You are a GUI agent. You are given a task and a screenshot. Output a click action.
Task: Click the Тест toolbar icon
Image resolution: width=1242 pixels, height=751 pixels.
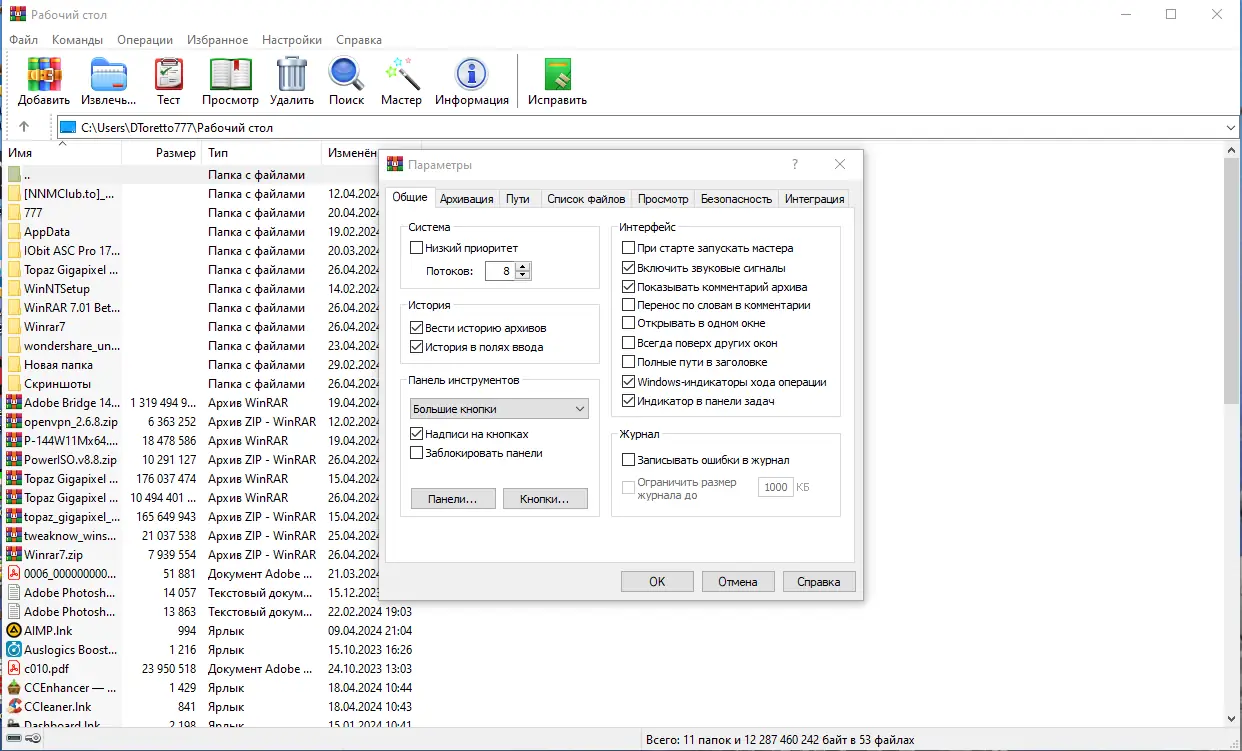coord(169,74)
